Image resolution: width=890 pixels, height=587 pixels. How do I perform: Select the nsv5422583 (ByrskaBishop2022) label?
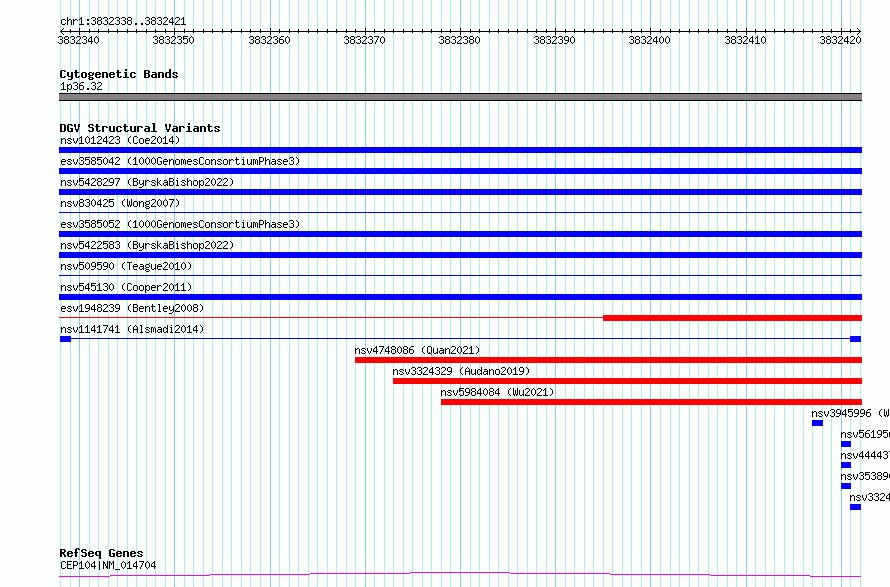click(x=147, y=245)
